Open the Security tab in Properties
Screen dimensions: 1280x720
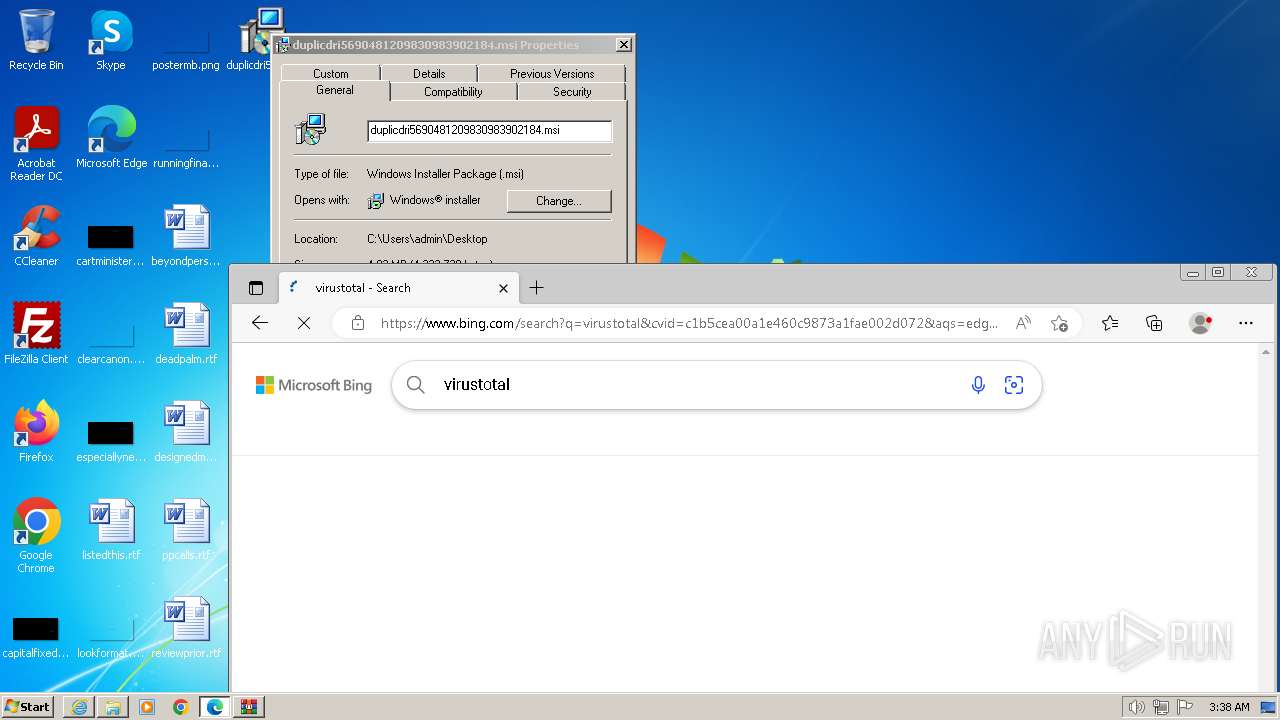(x=572, y=91)
